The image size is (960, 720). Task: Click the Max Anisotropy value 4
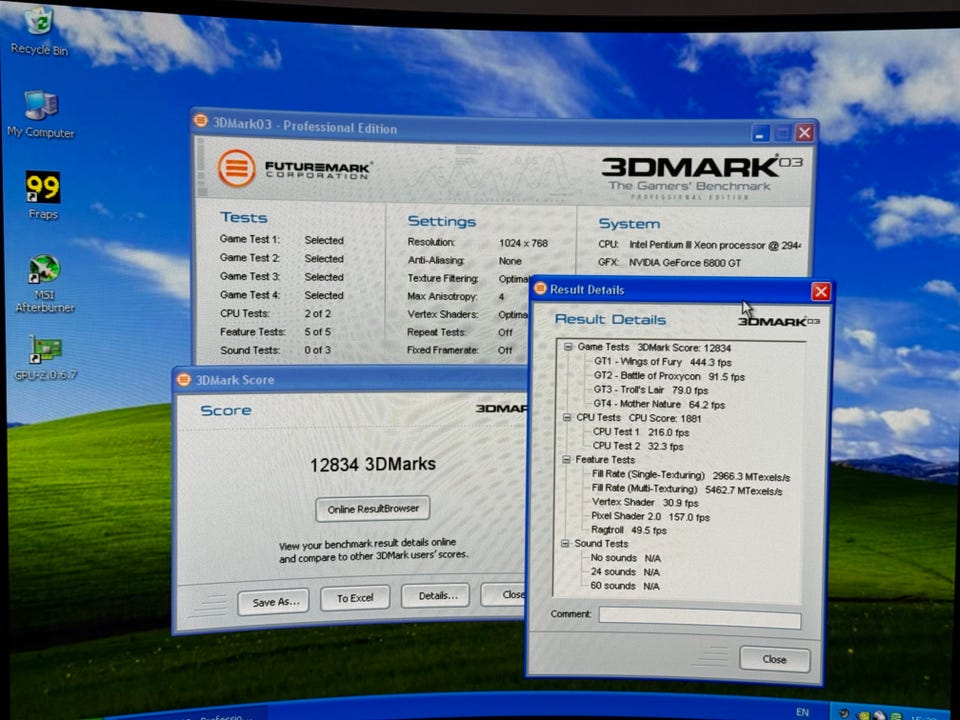pos(501,296)
